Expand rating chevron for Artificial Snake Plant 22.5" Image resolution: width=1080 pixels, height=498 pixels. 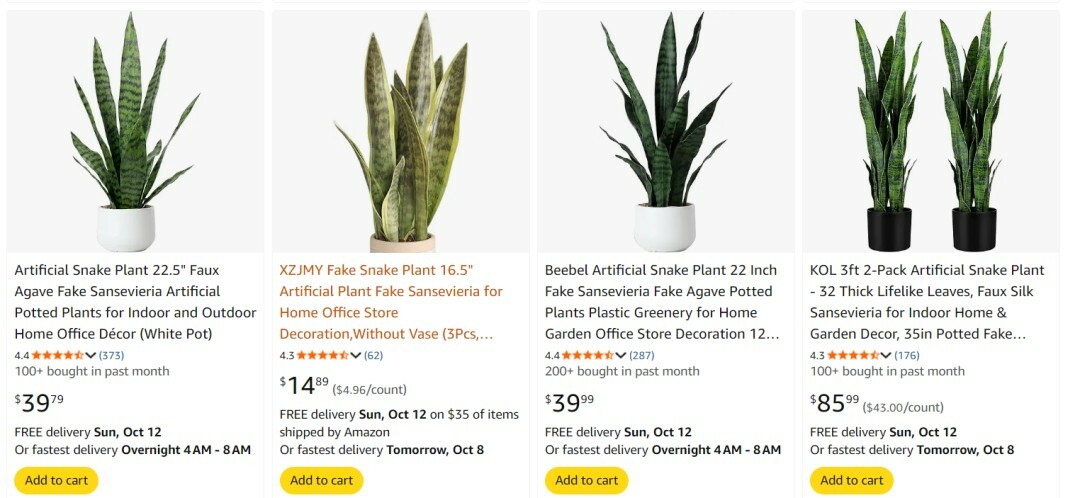click(91, 355)
